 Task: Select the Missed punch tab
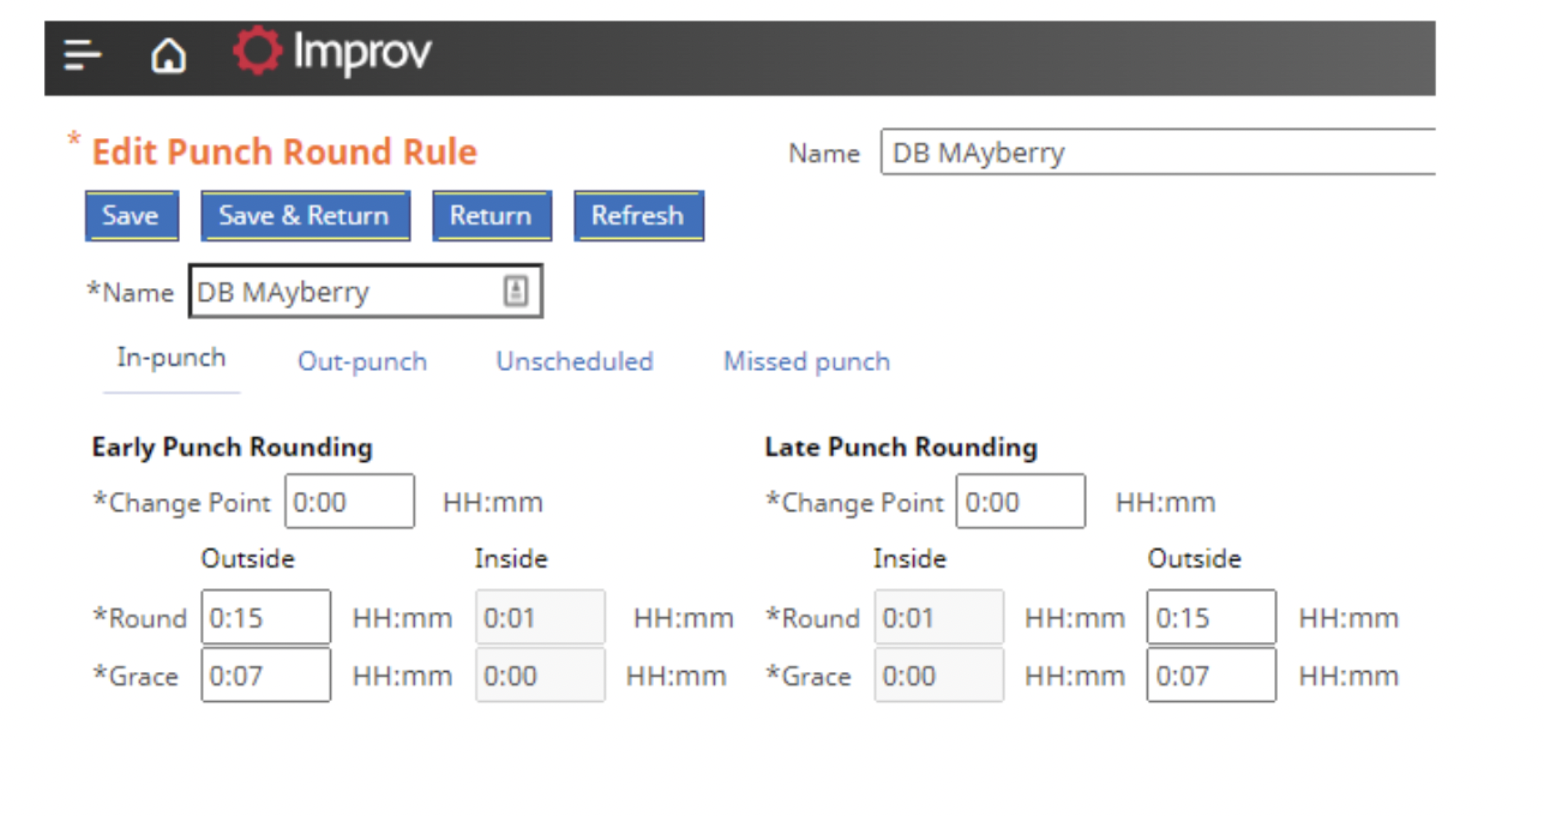click(806, 362)
